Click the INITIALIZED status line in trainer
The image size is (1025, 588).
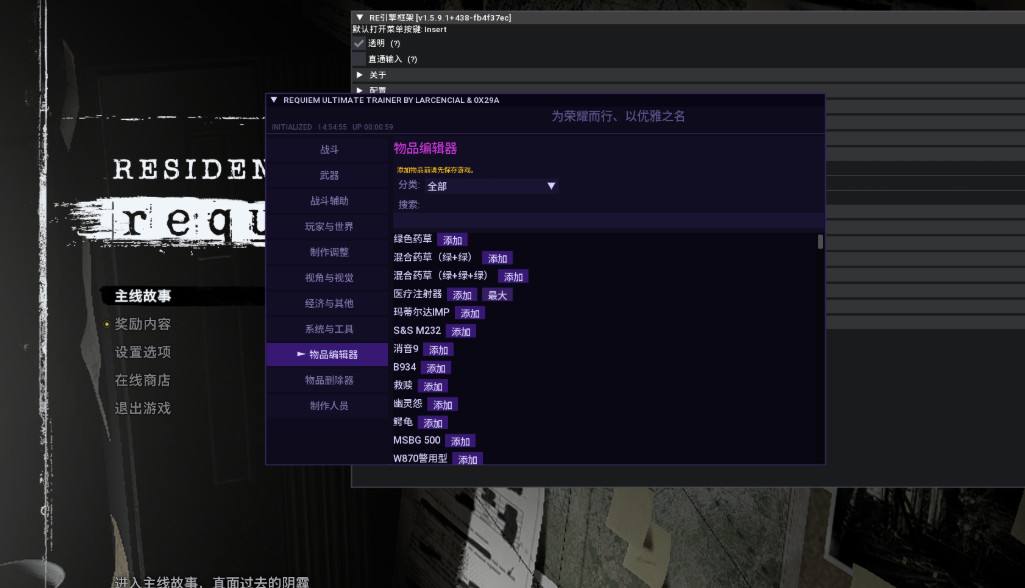pos(332,127)
